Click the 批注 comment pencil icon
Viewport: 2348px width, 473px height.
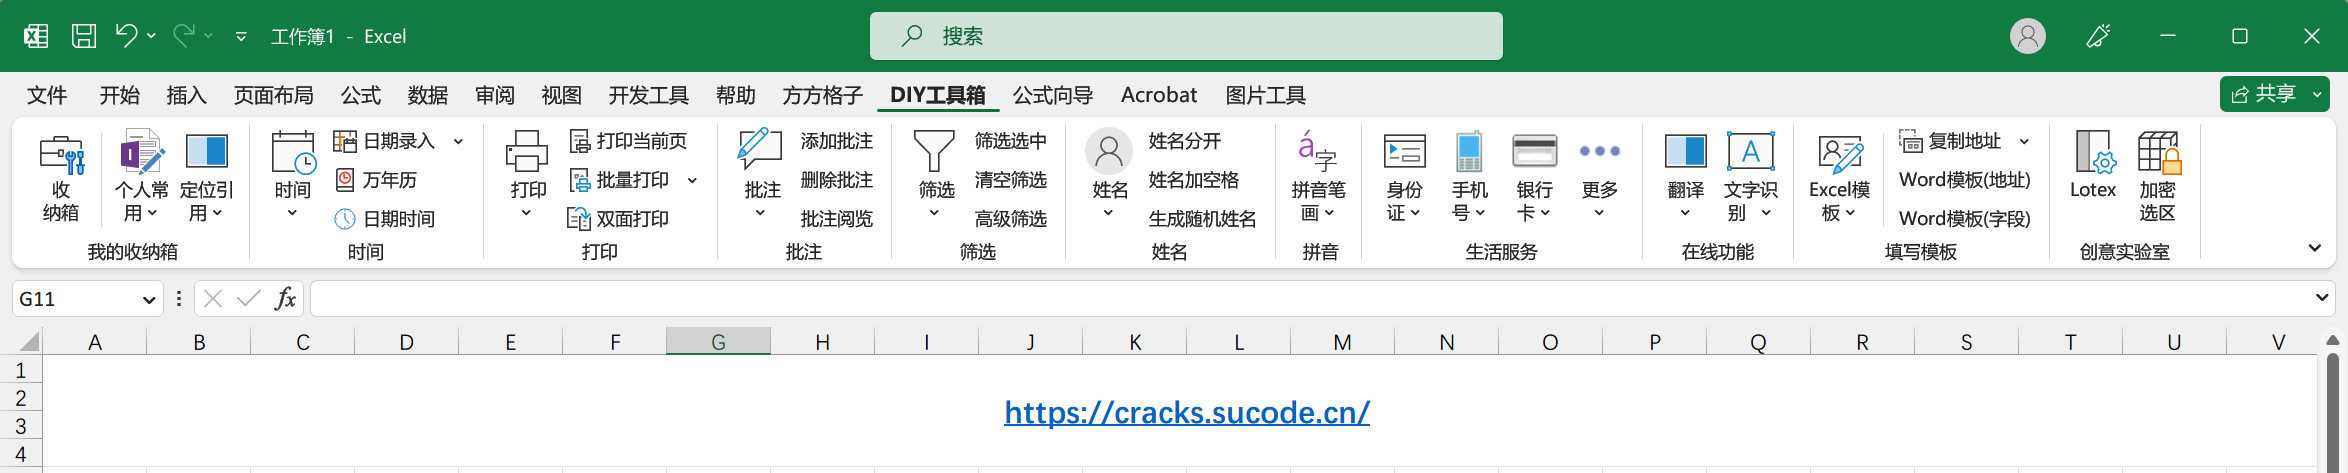760,150
